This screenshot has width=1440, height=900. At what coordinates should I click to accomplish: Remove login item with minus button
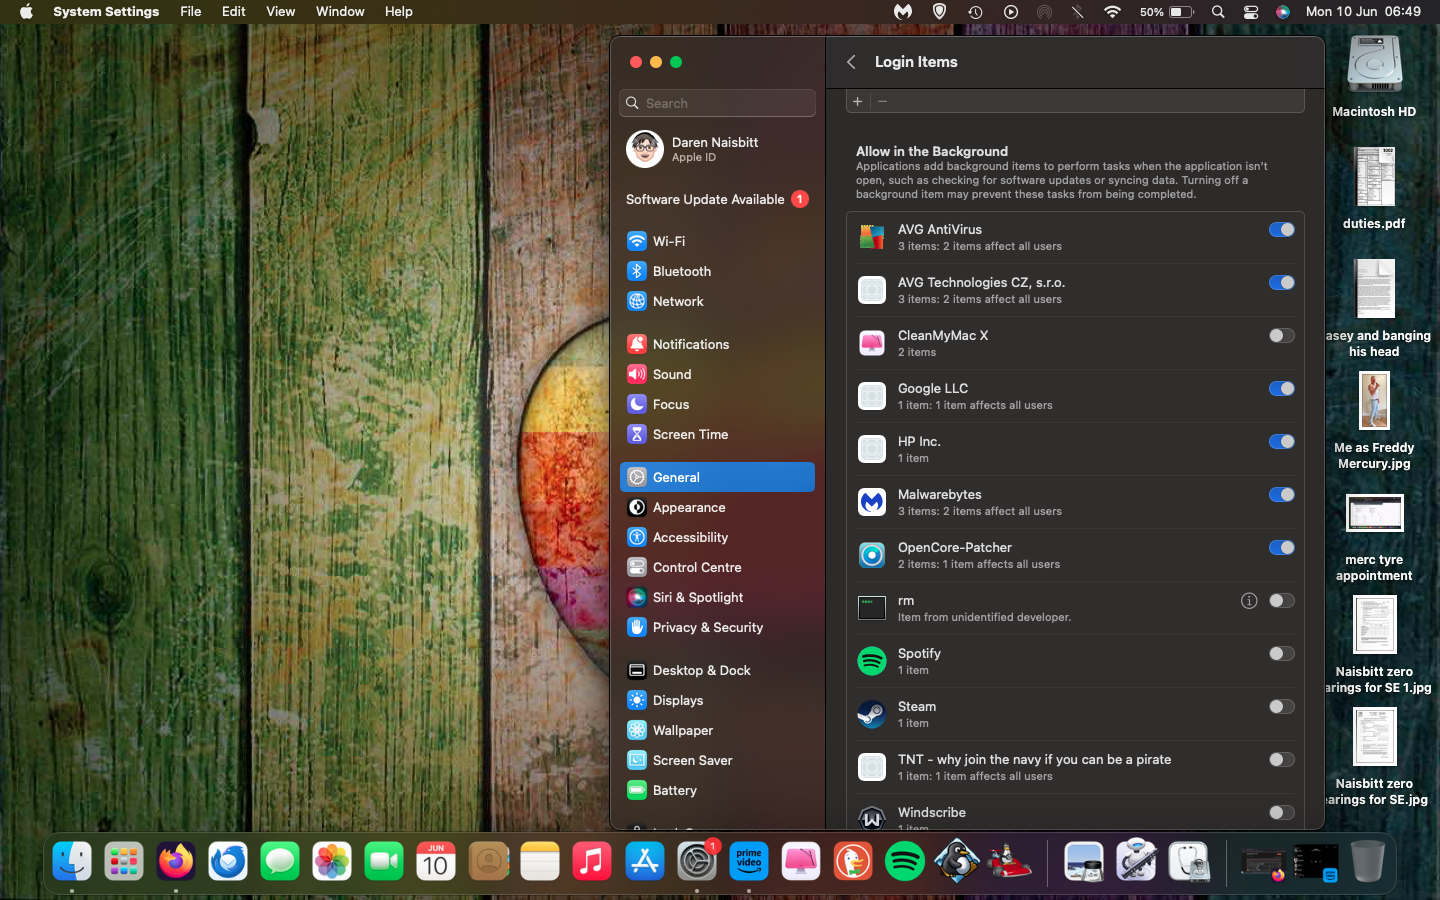pos(882,101)
